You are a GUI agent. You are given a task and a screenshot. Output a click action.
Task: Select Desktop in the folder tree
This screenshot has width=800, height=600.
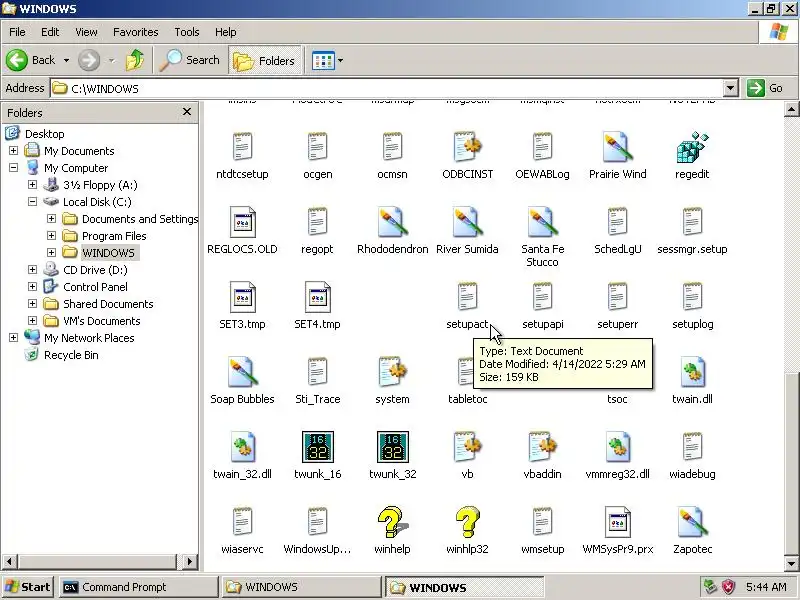click(44, 134)
